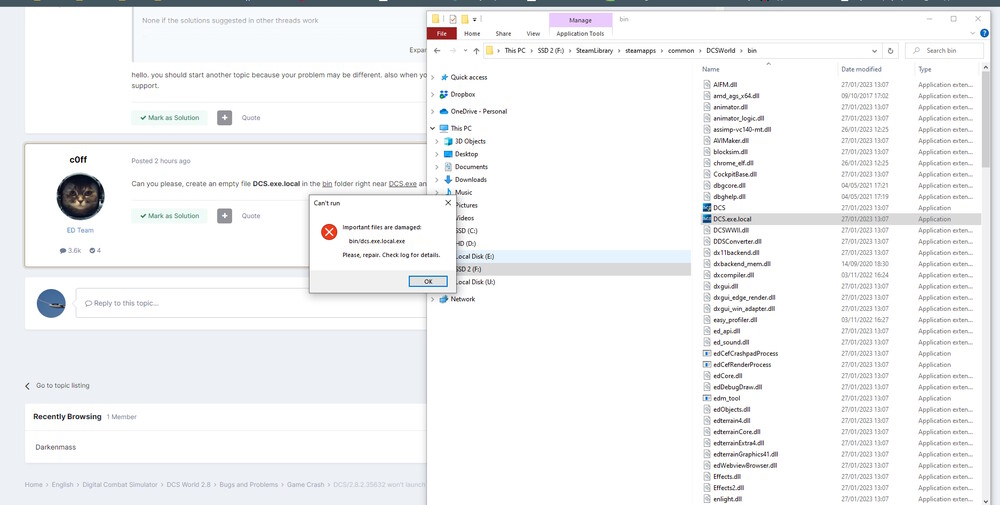Click the Downloads arrow icon
The height and width of the screenshot is (505, 1000).
448,179
